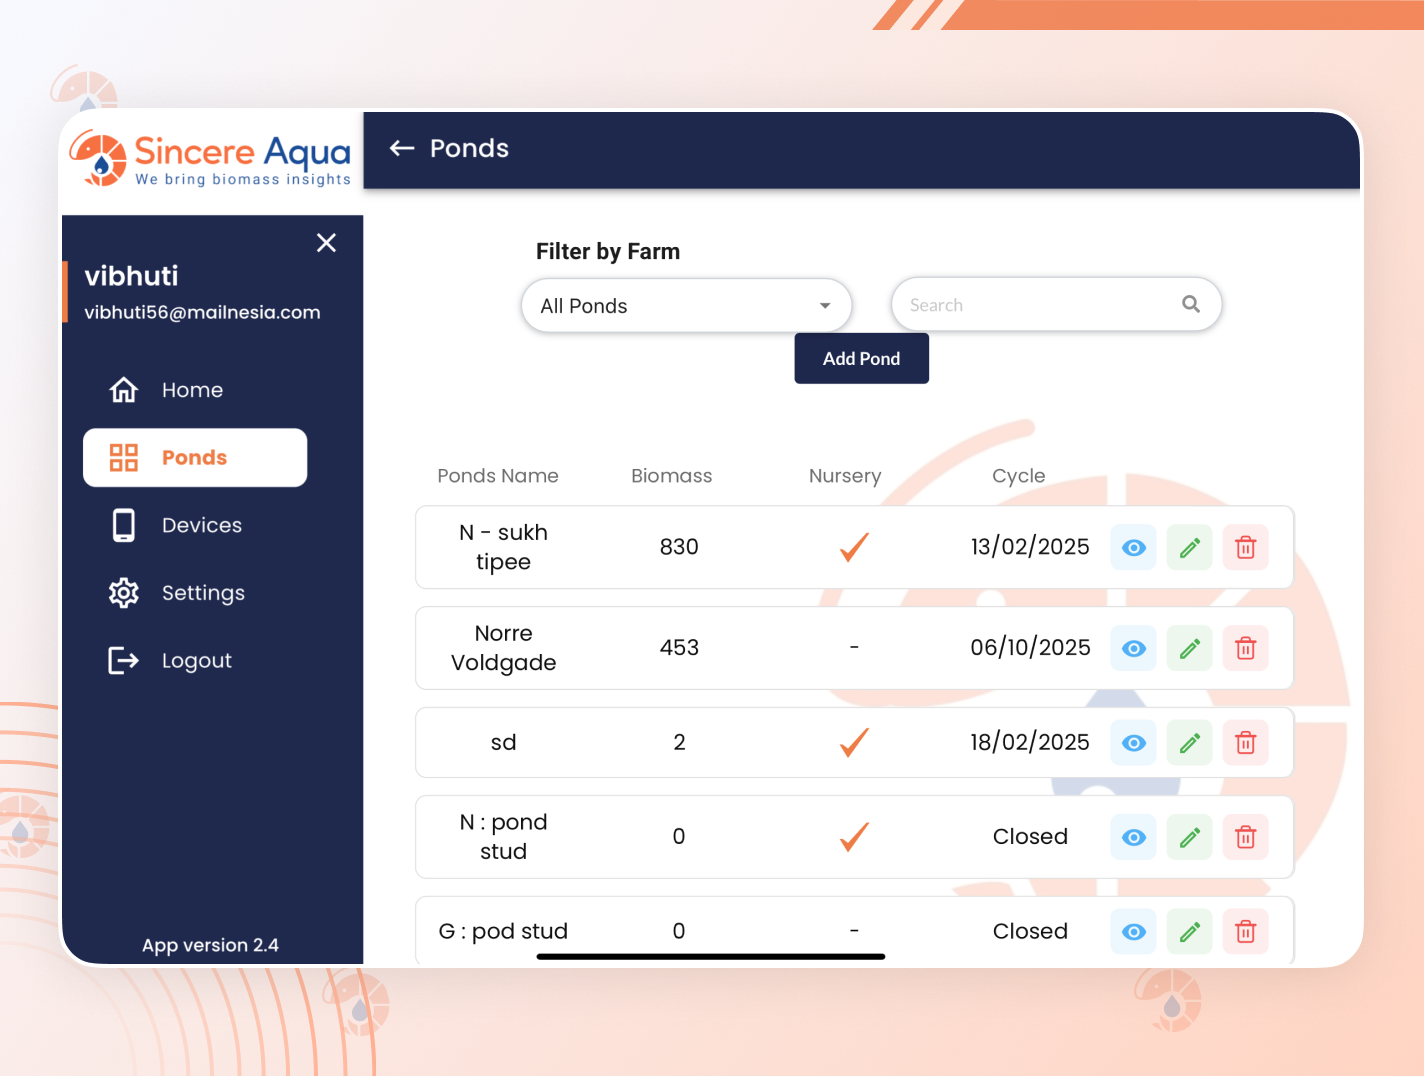Edit the Norre Voldgade pond with pencil icon
This screenshot has width=1424, height=1076.
coord(1189,648)
